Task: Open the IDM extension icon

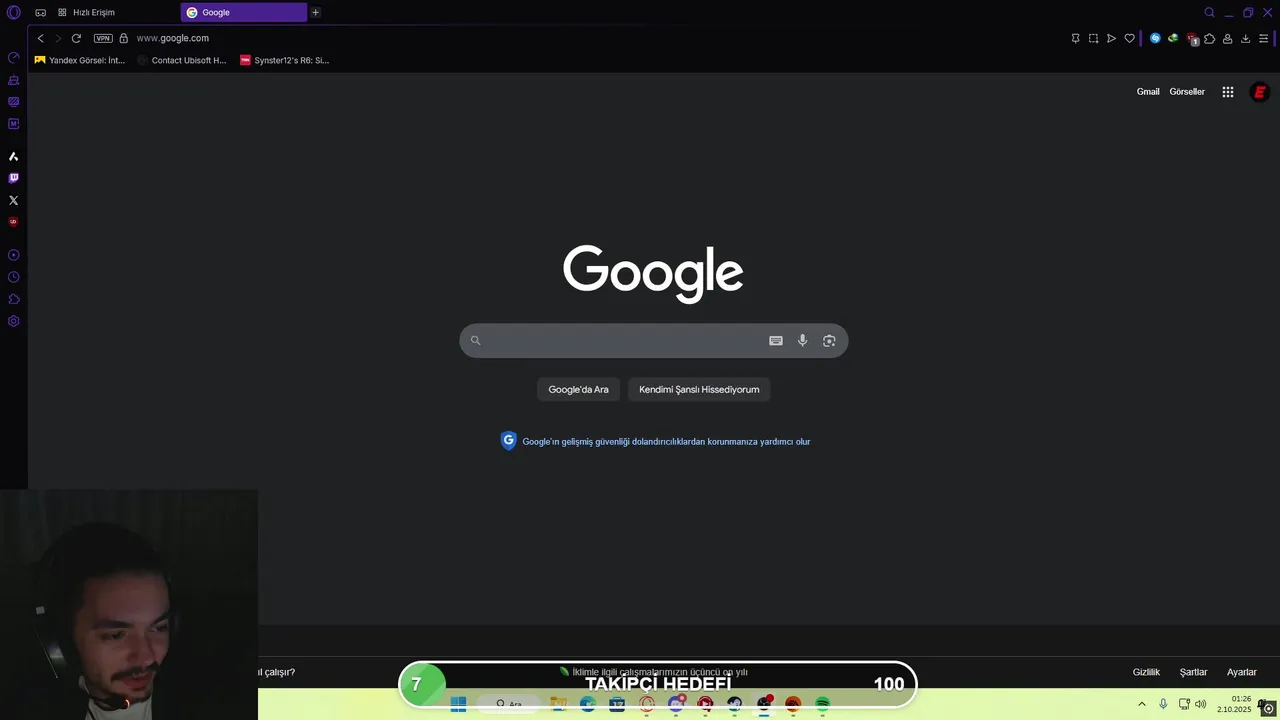Action: 1173,38
